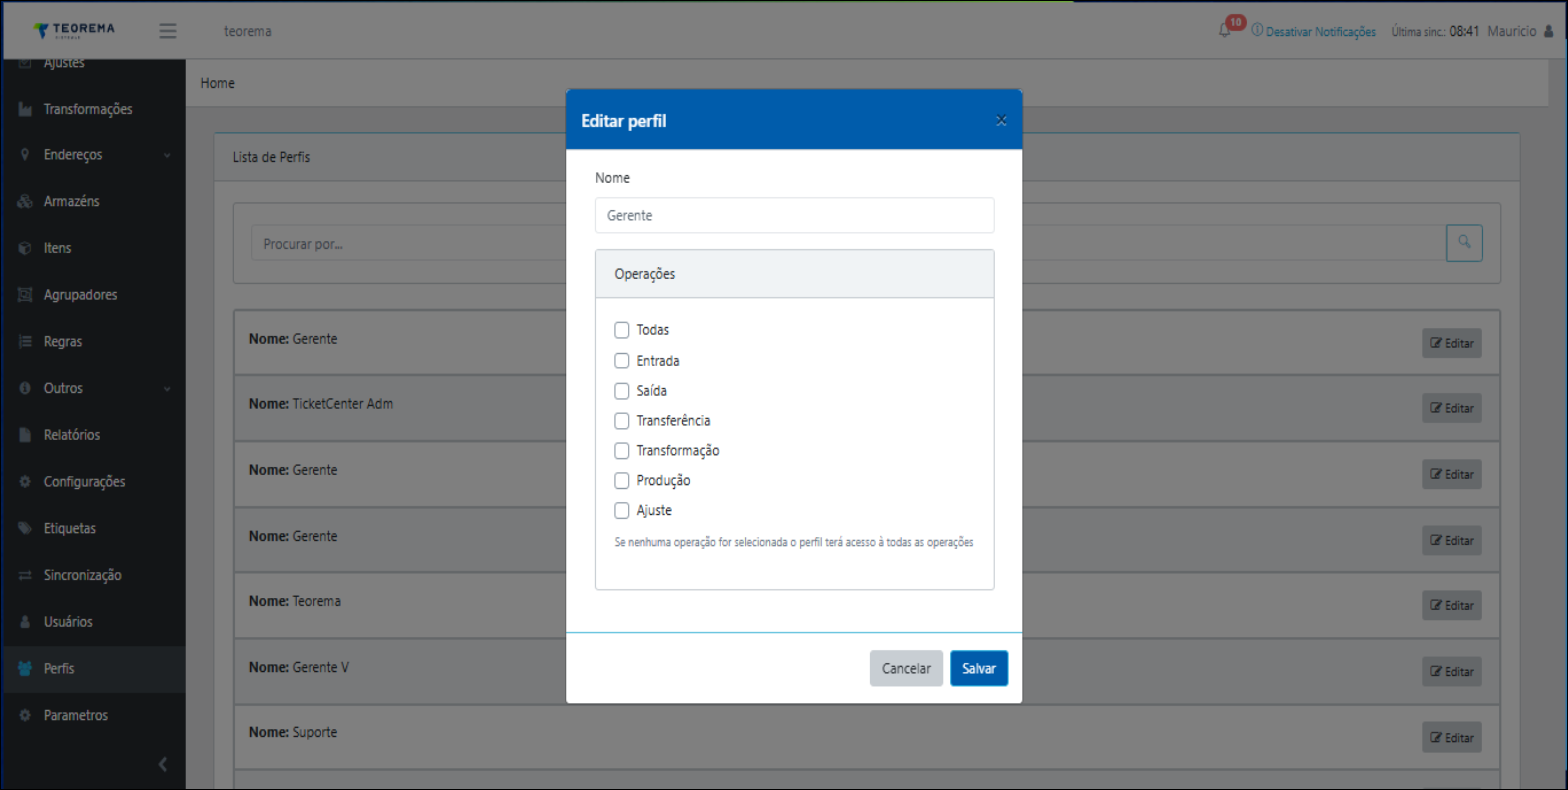Close the Editar perfil dialog

click(1001, 120)
